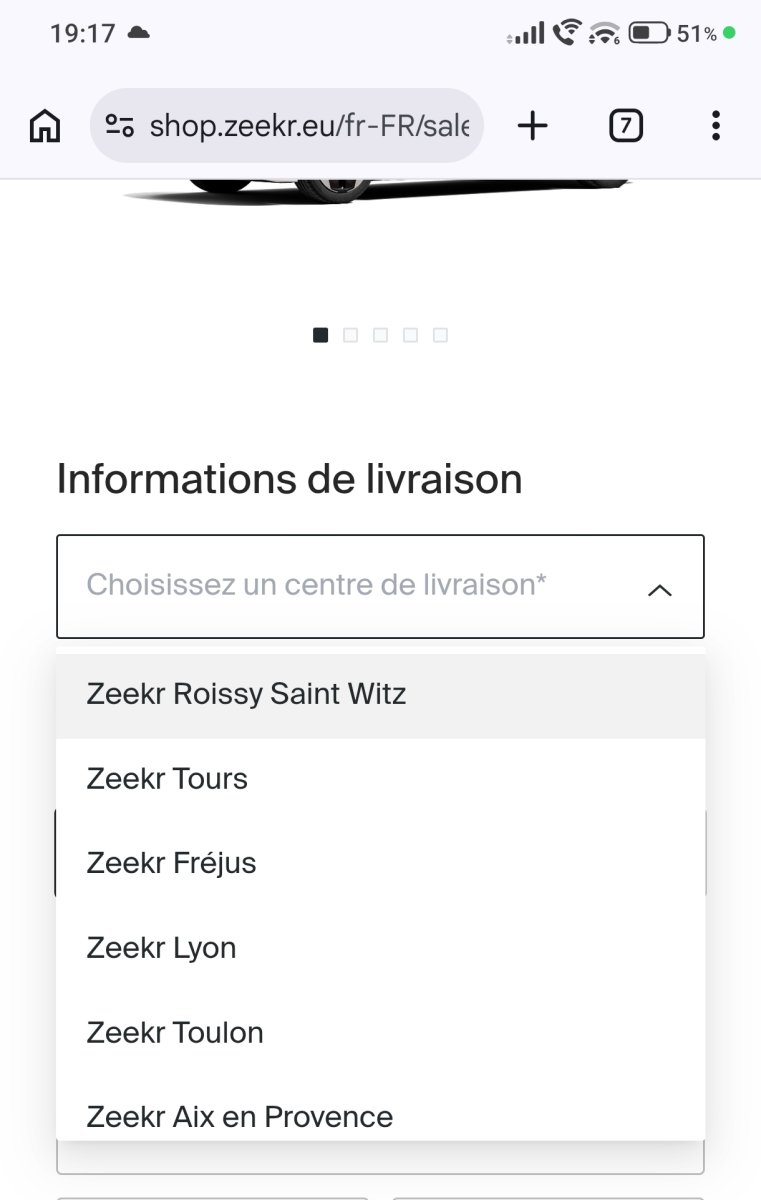
Task: Go to the third carousel image dot
Action: tap(380, 335)
